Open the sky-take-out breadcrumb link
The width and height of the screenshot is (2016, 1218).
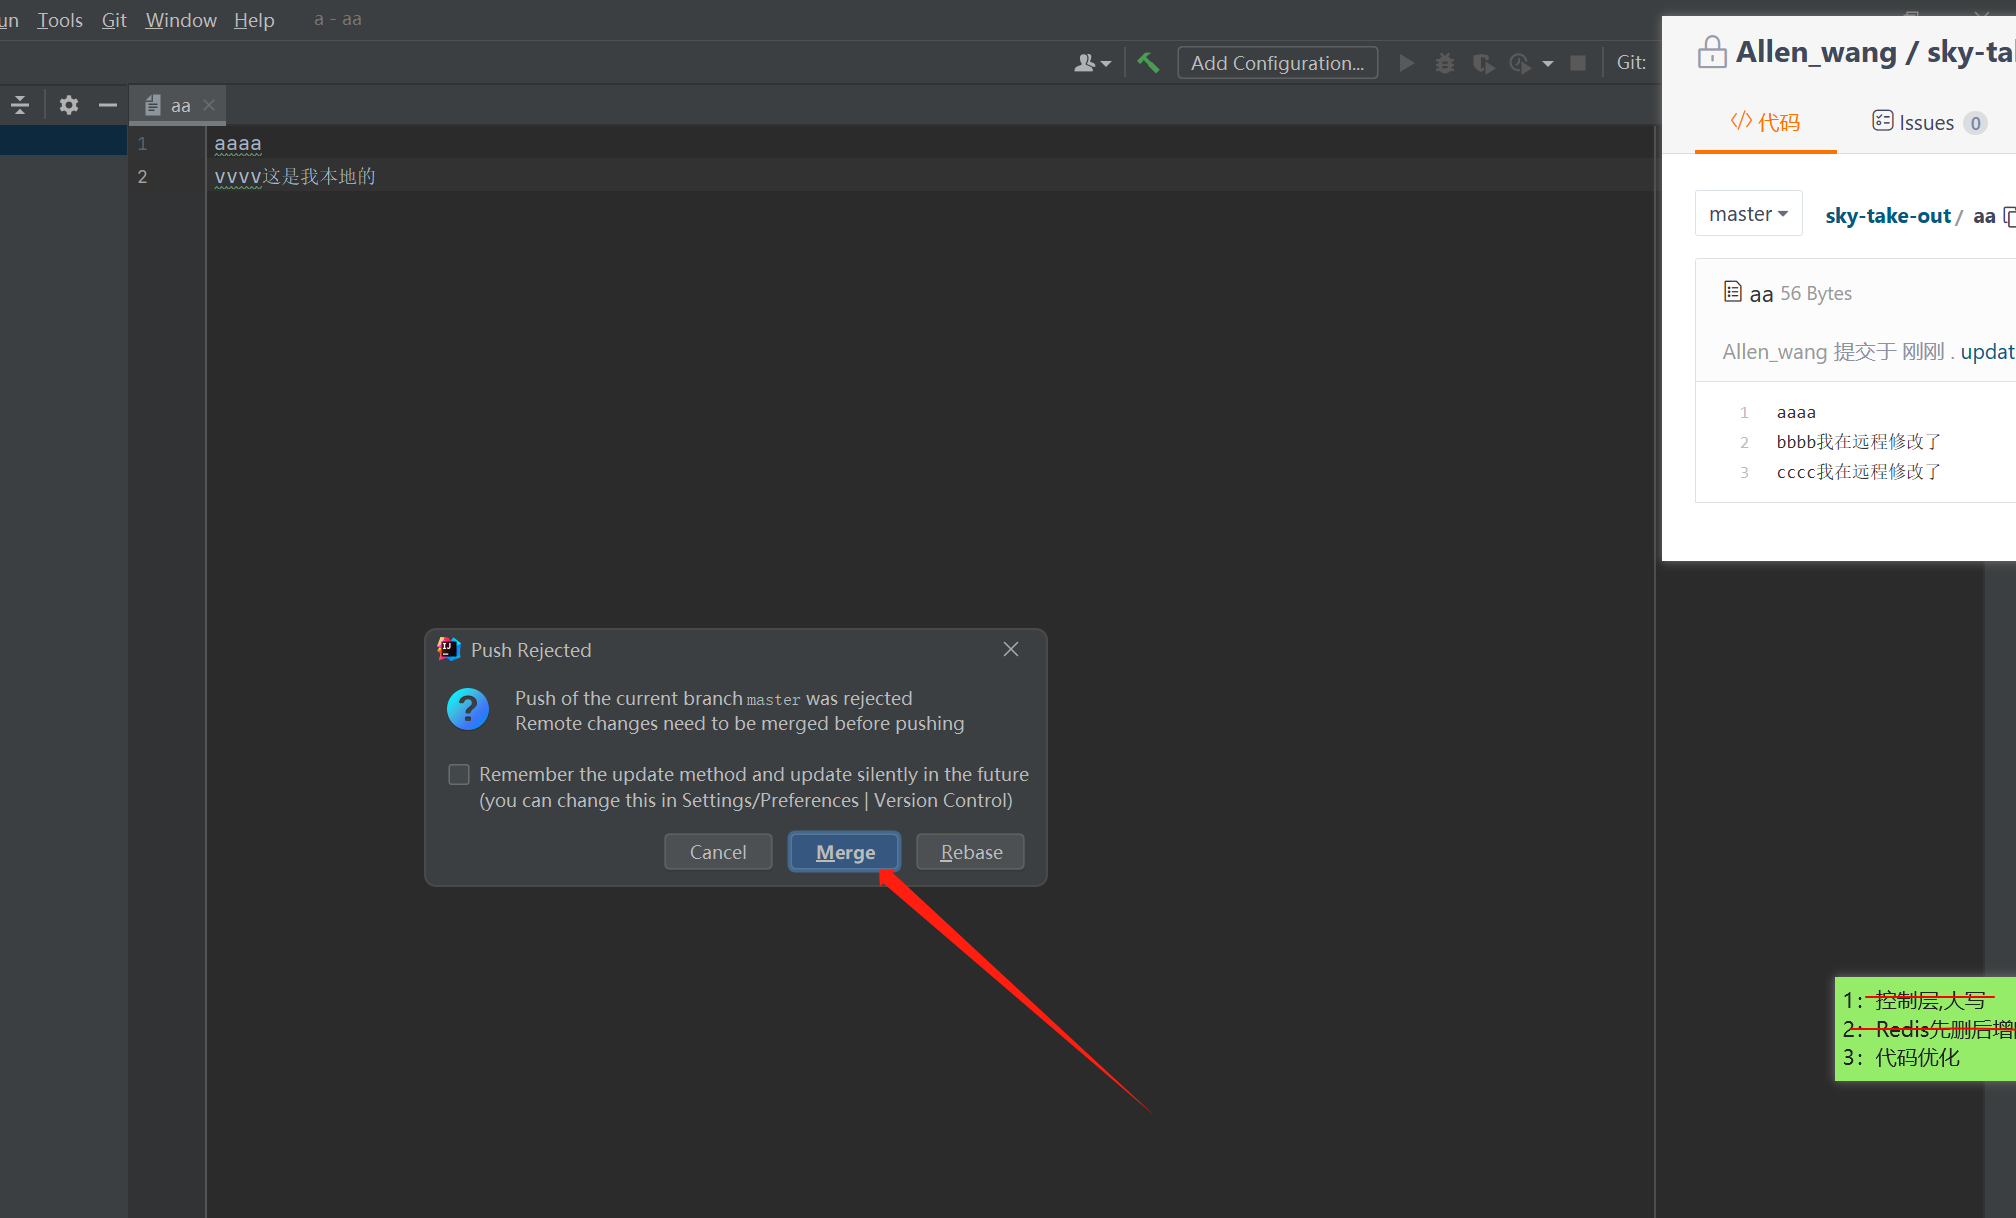(x=1887, y=216)
